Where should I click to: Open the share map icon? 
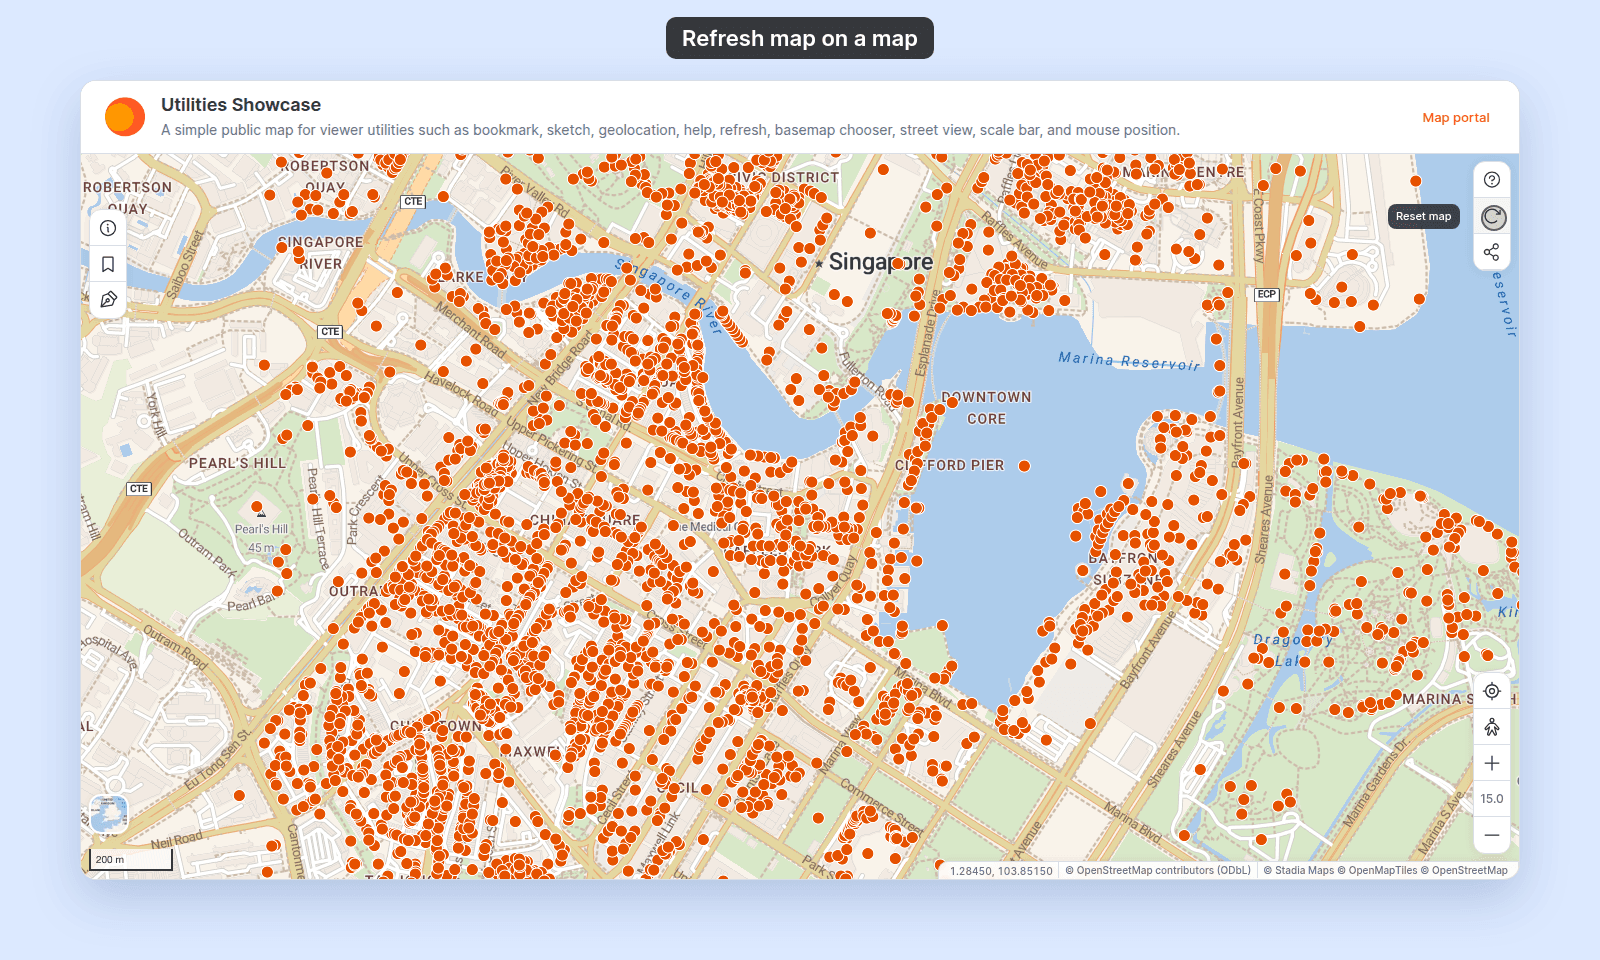point(1492,252)
